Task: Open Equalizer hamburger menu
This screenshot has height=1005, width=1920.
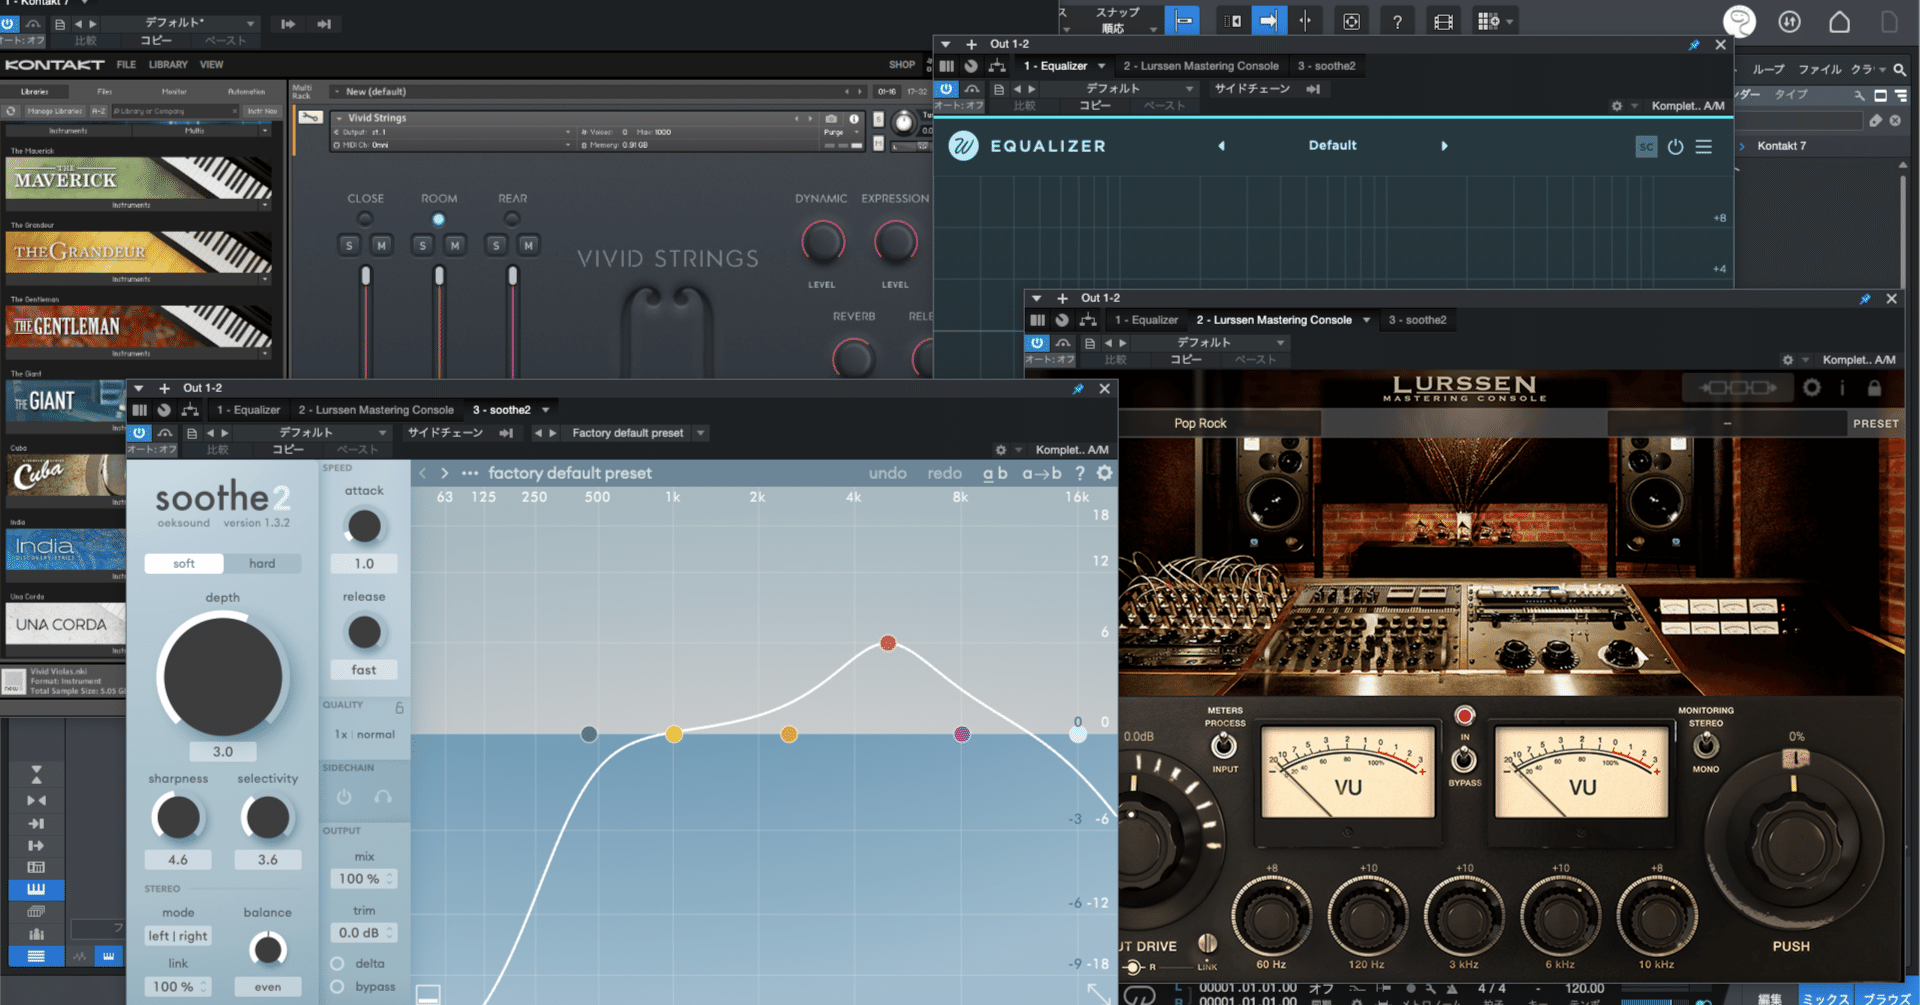Action: (1704, 146)
